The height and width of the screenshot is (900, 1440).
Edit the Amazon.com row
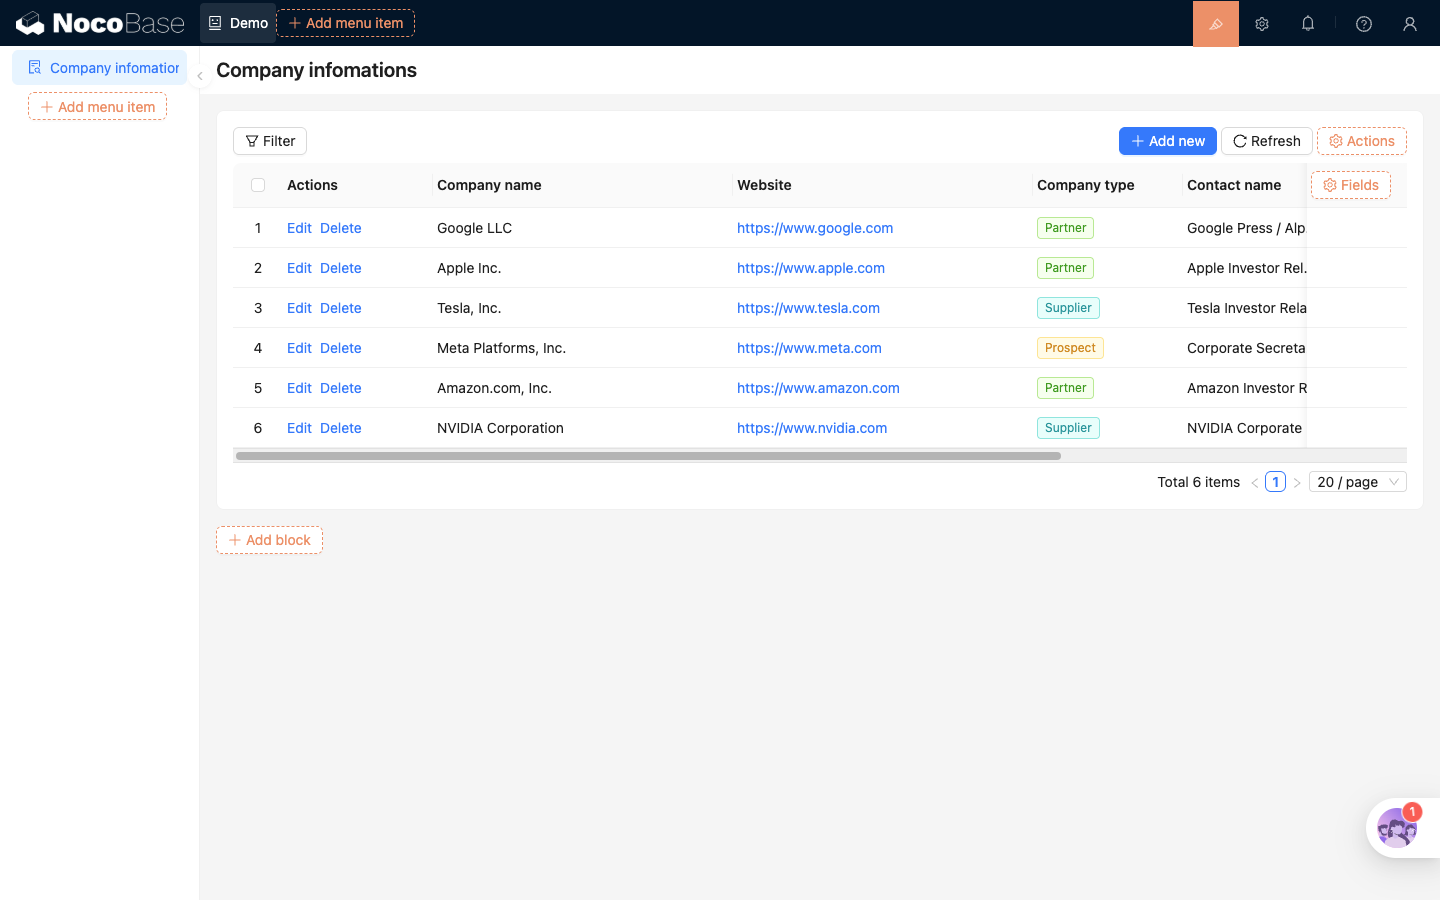pyautogui.click(x=299, y=388)
